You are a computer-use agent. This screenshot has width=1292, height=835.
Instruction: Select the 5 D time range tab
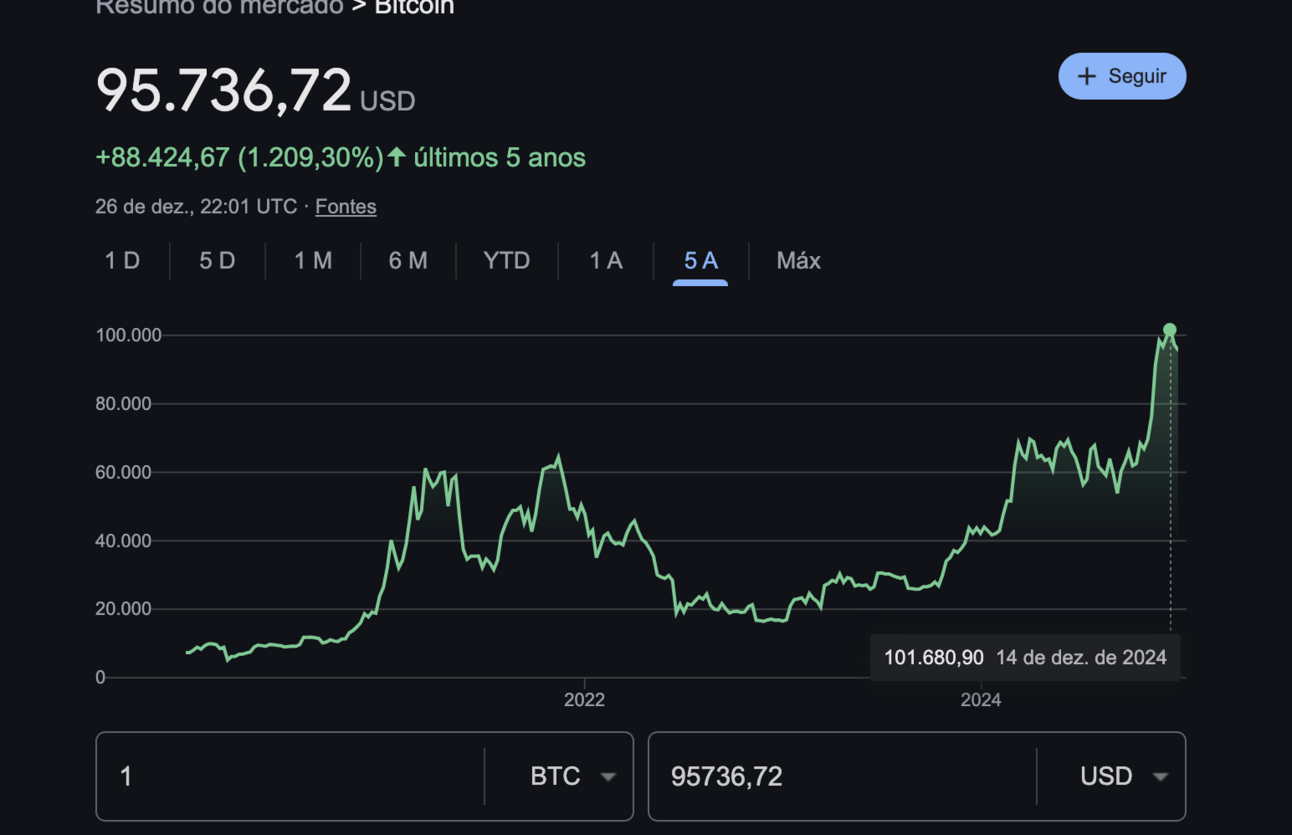pos(217,261)
